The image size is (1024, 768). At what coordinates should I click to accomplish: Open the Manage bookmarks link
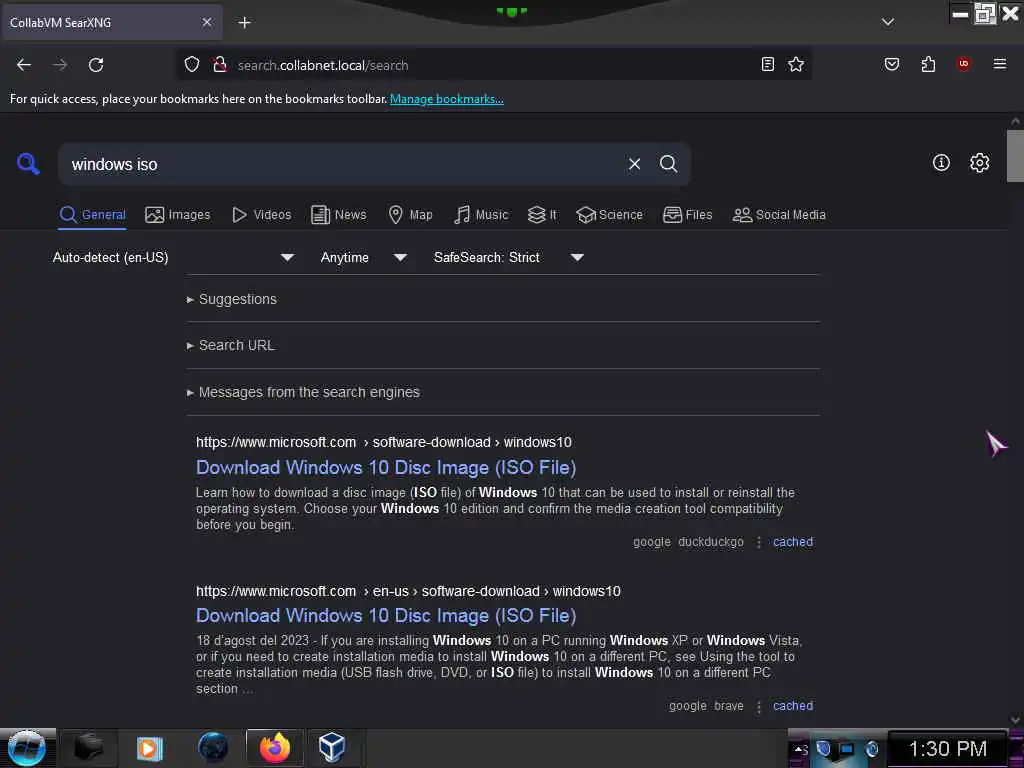(447, 99)
